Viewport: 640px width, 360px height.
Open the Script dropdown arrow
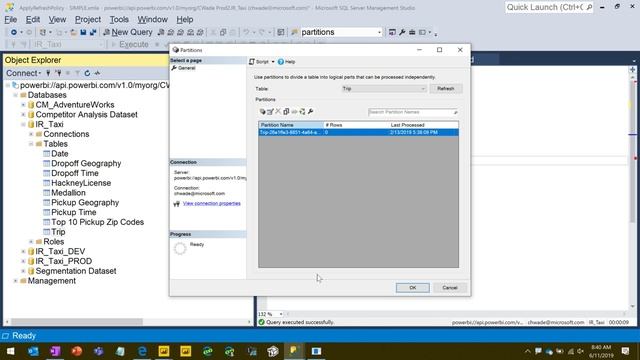273,62
